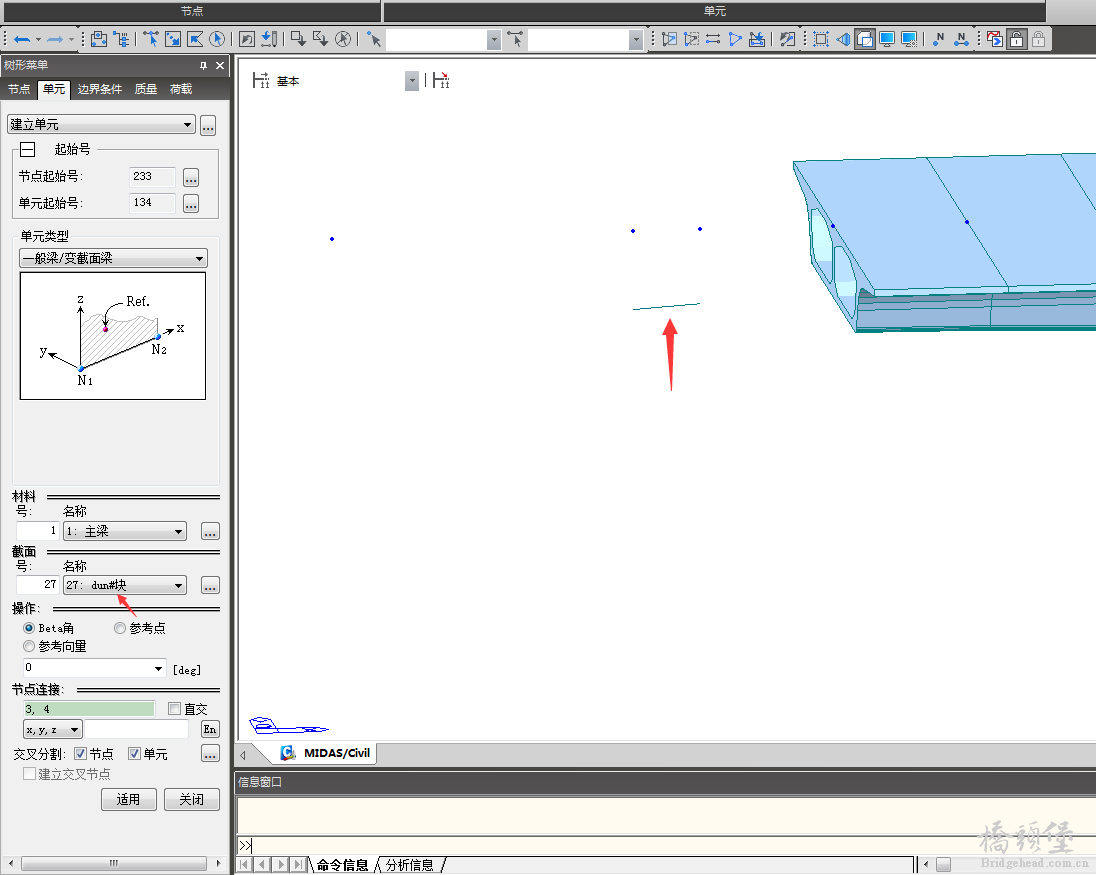Image resolution: width=1096 pixels, height=875 pixels.
Task: Click the select by identifying icon with nodes
Action: point(99,39)
